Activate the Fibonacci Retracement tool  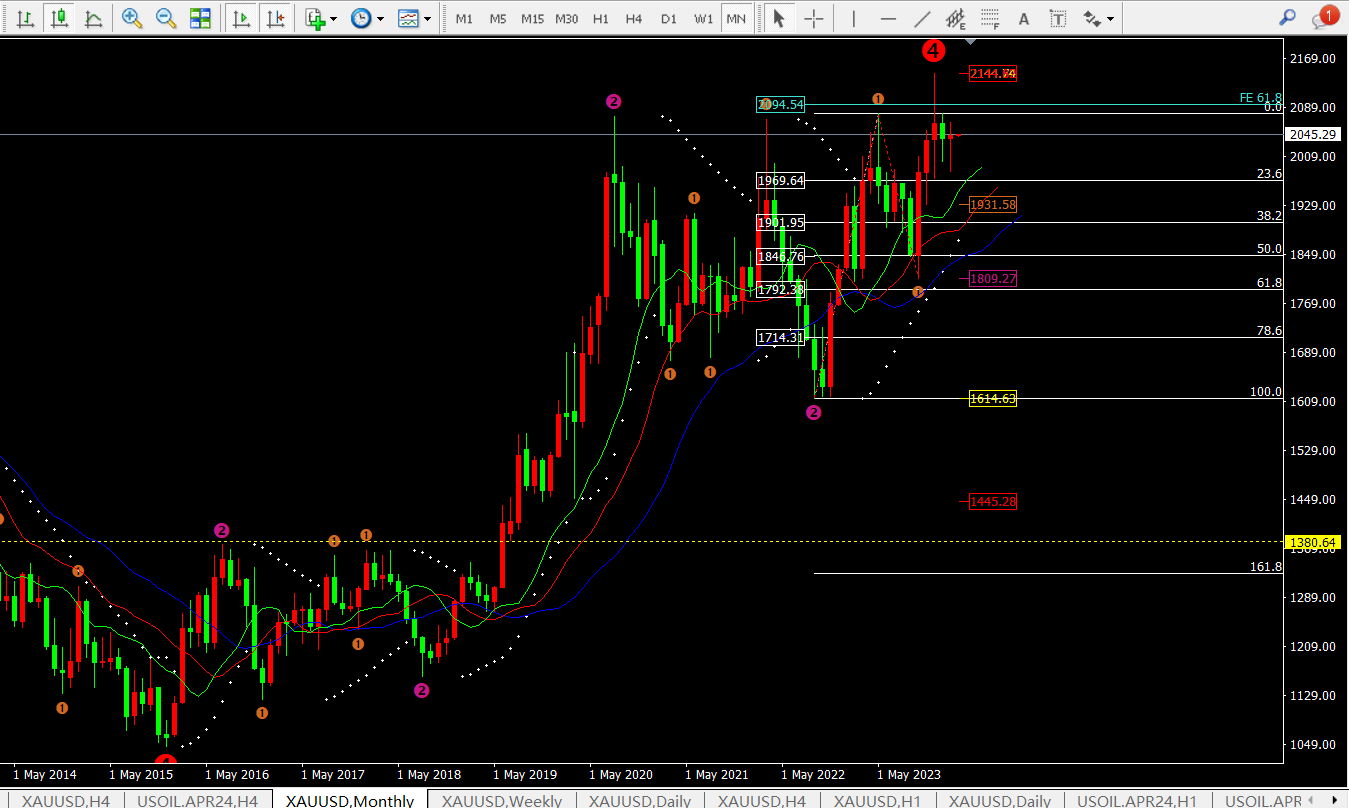(990, 18)
